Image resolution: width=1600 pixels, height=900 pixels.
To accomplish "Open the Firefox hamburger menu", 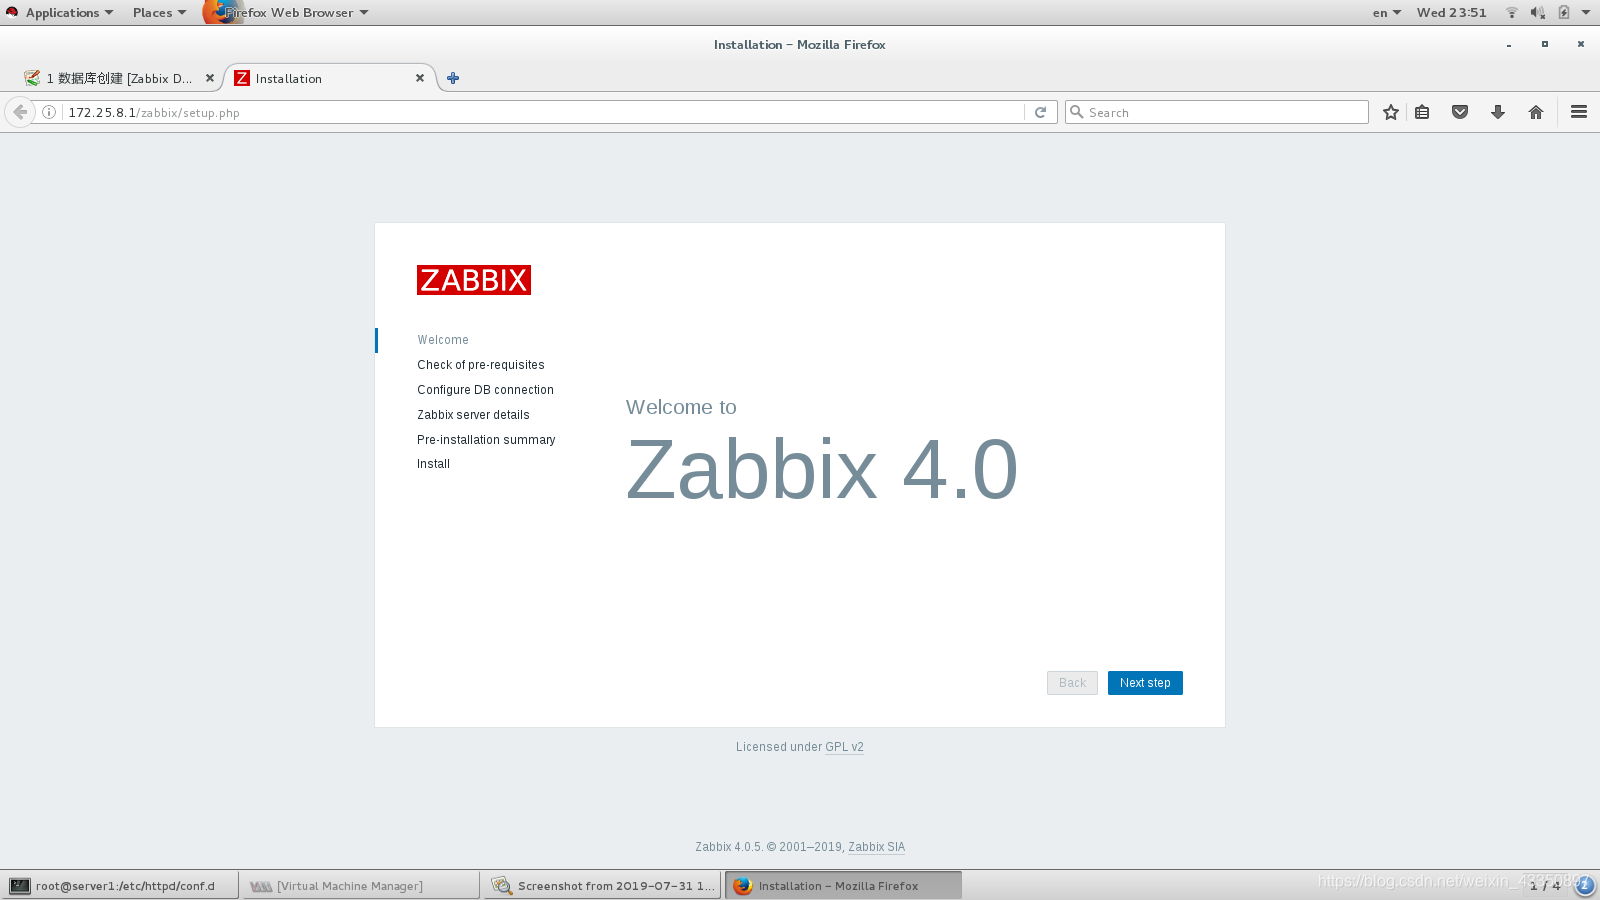I will click(1579, 112).
